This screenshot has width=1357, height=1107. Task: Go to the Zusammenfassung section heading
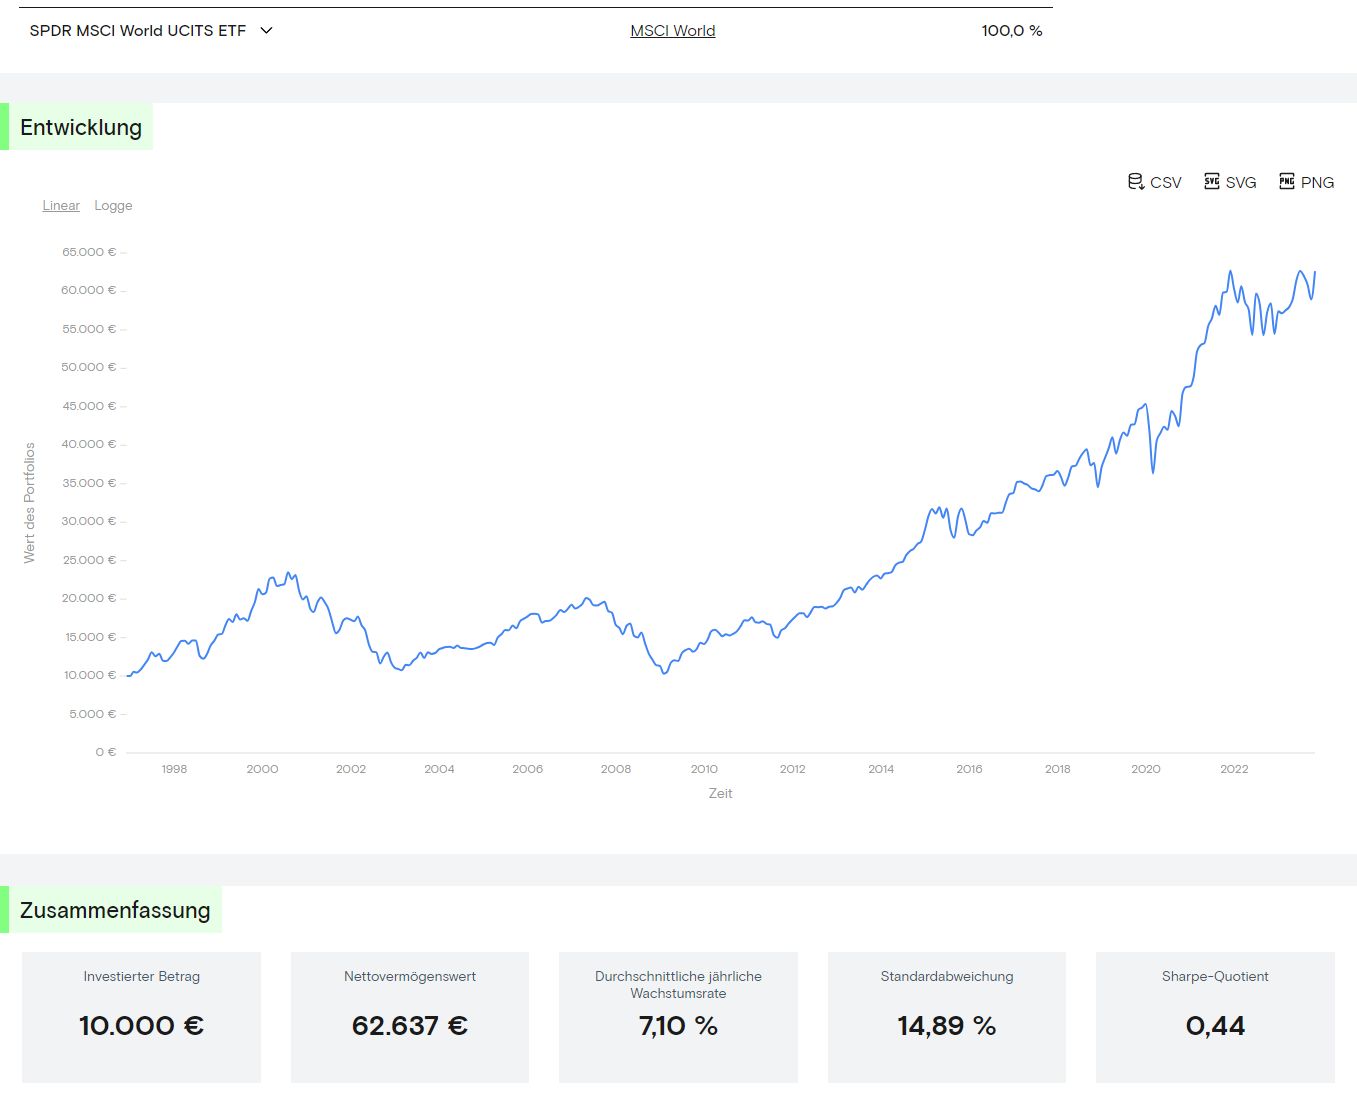click(x=115, y=911)
